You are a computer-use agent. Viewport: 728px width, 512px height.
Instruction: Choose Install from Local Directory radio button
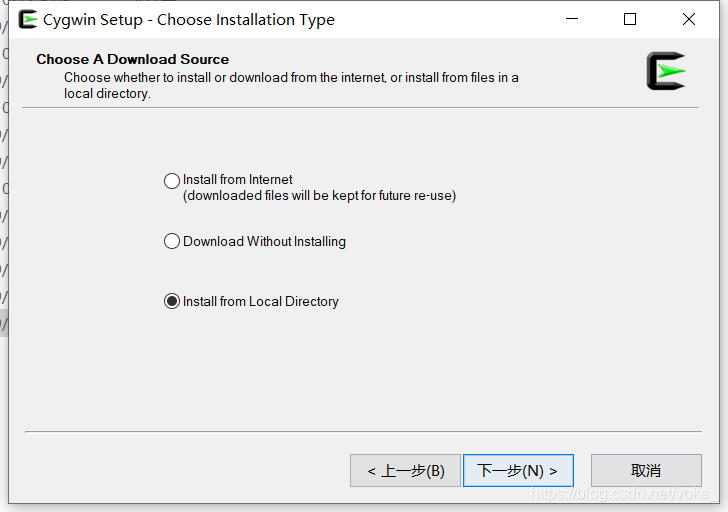click(x=172, y=301)
